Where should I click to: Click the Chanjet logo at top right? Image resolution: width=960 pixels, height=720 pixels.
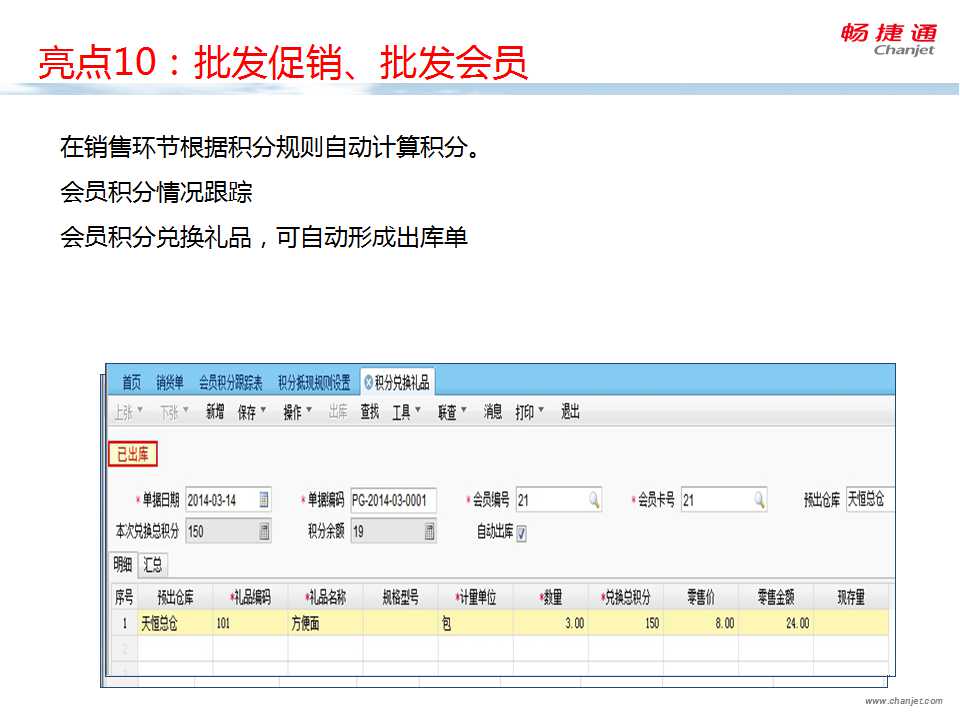point(888,40)
